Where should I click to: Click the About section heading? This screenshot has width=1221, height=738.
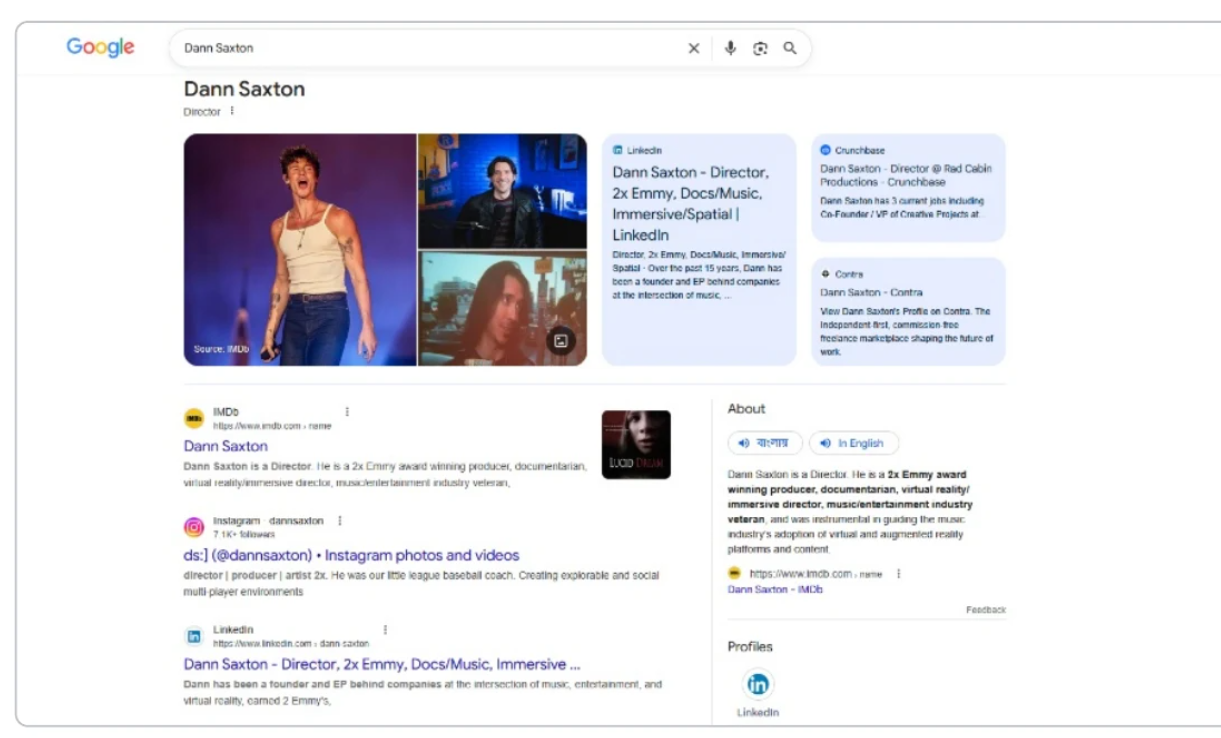click(x=746, y=409)
